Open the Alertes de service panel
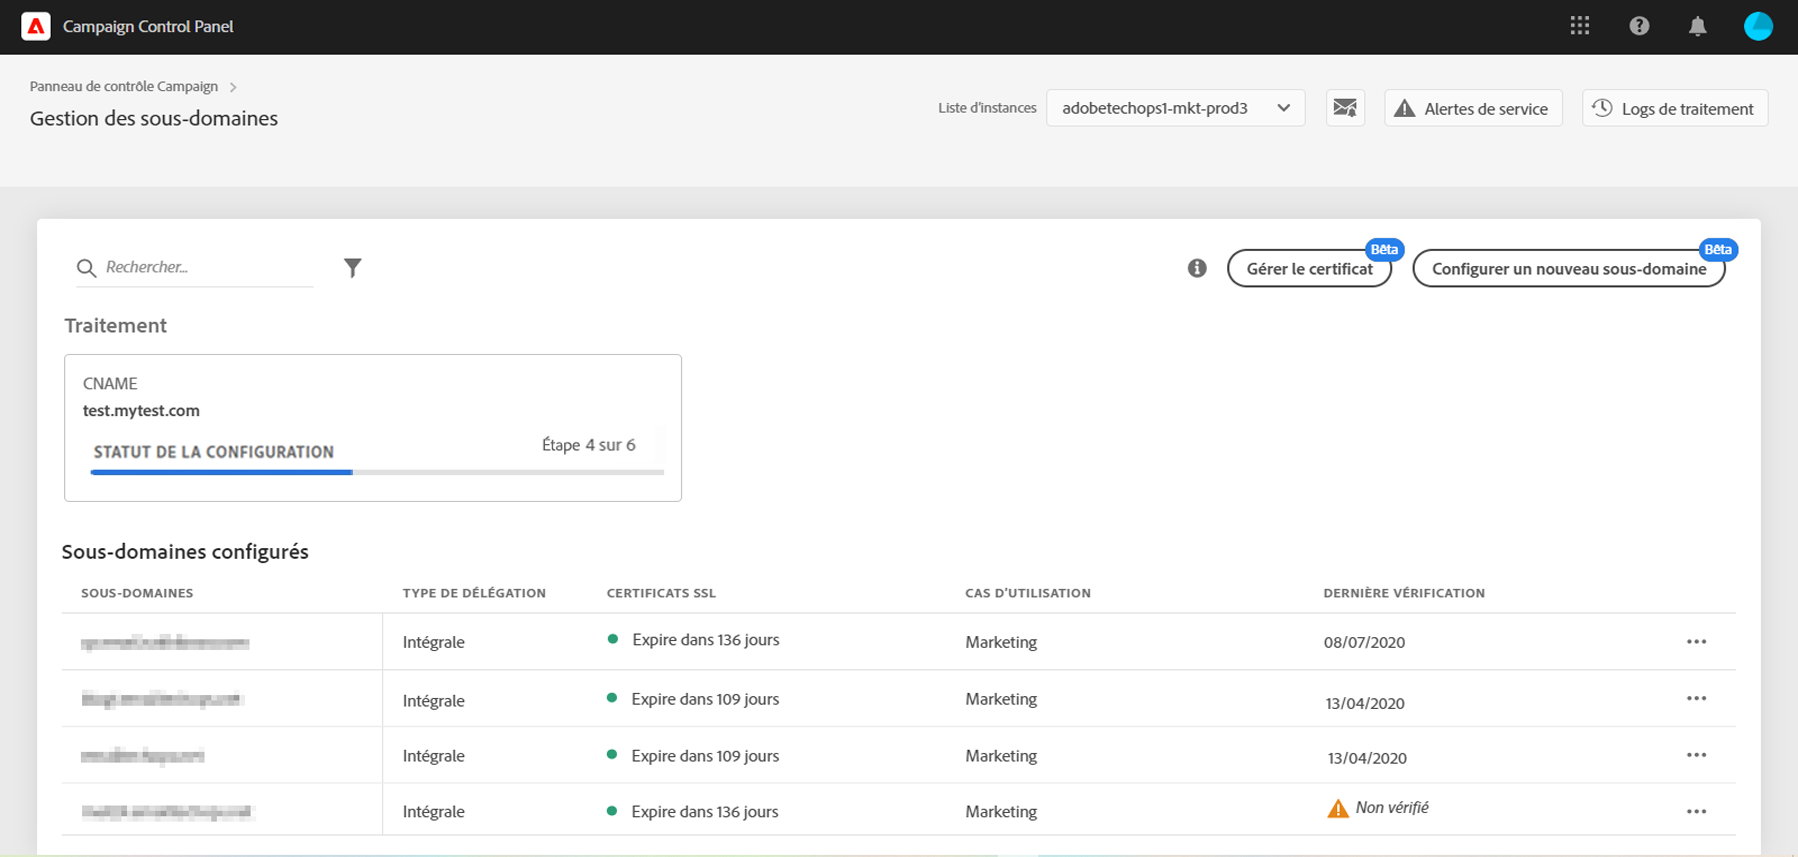 [1473, 108]
